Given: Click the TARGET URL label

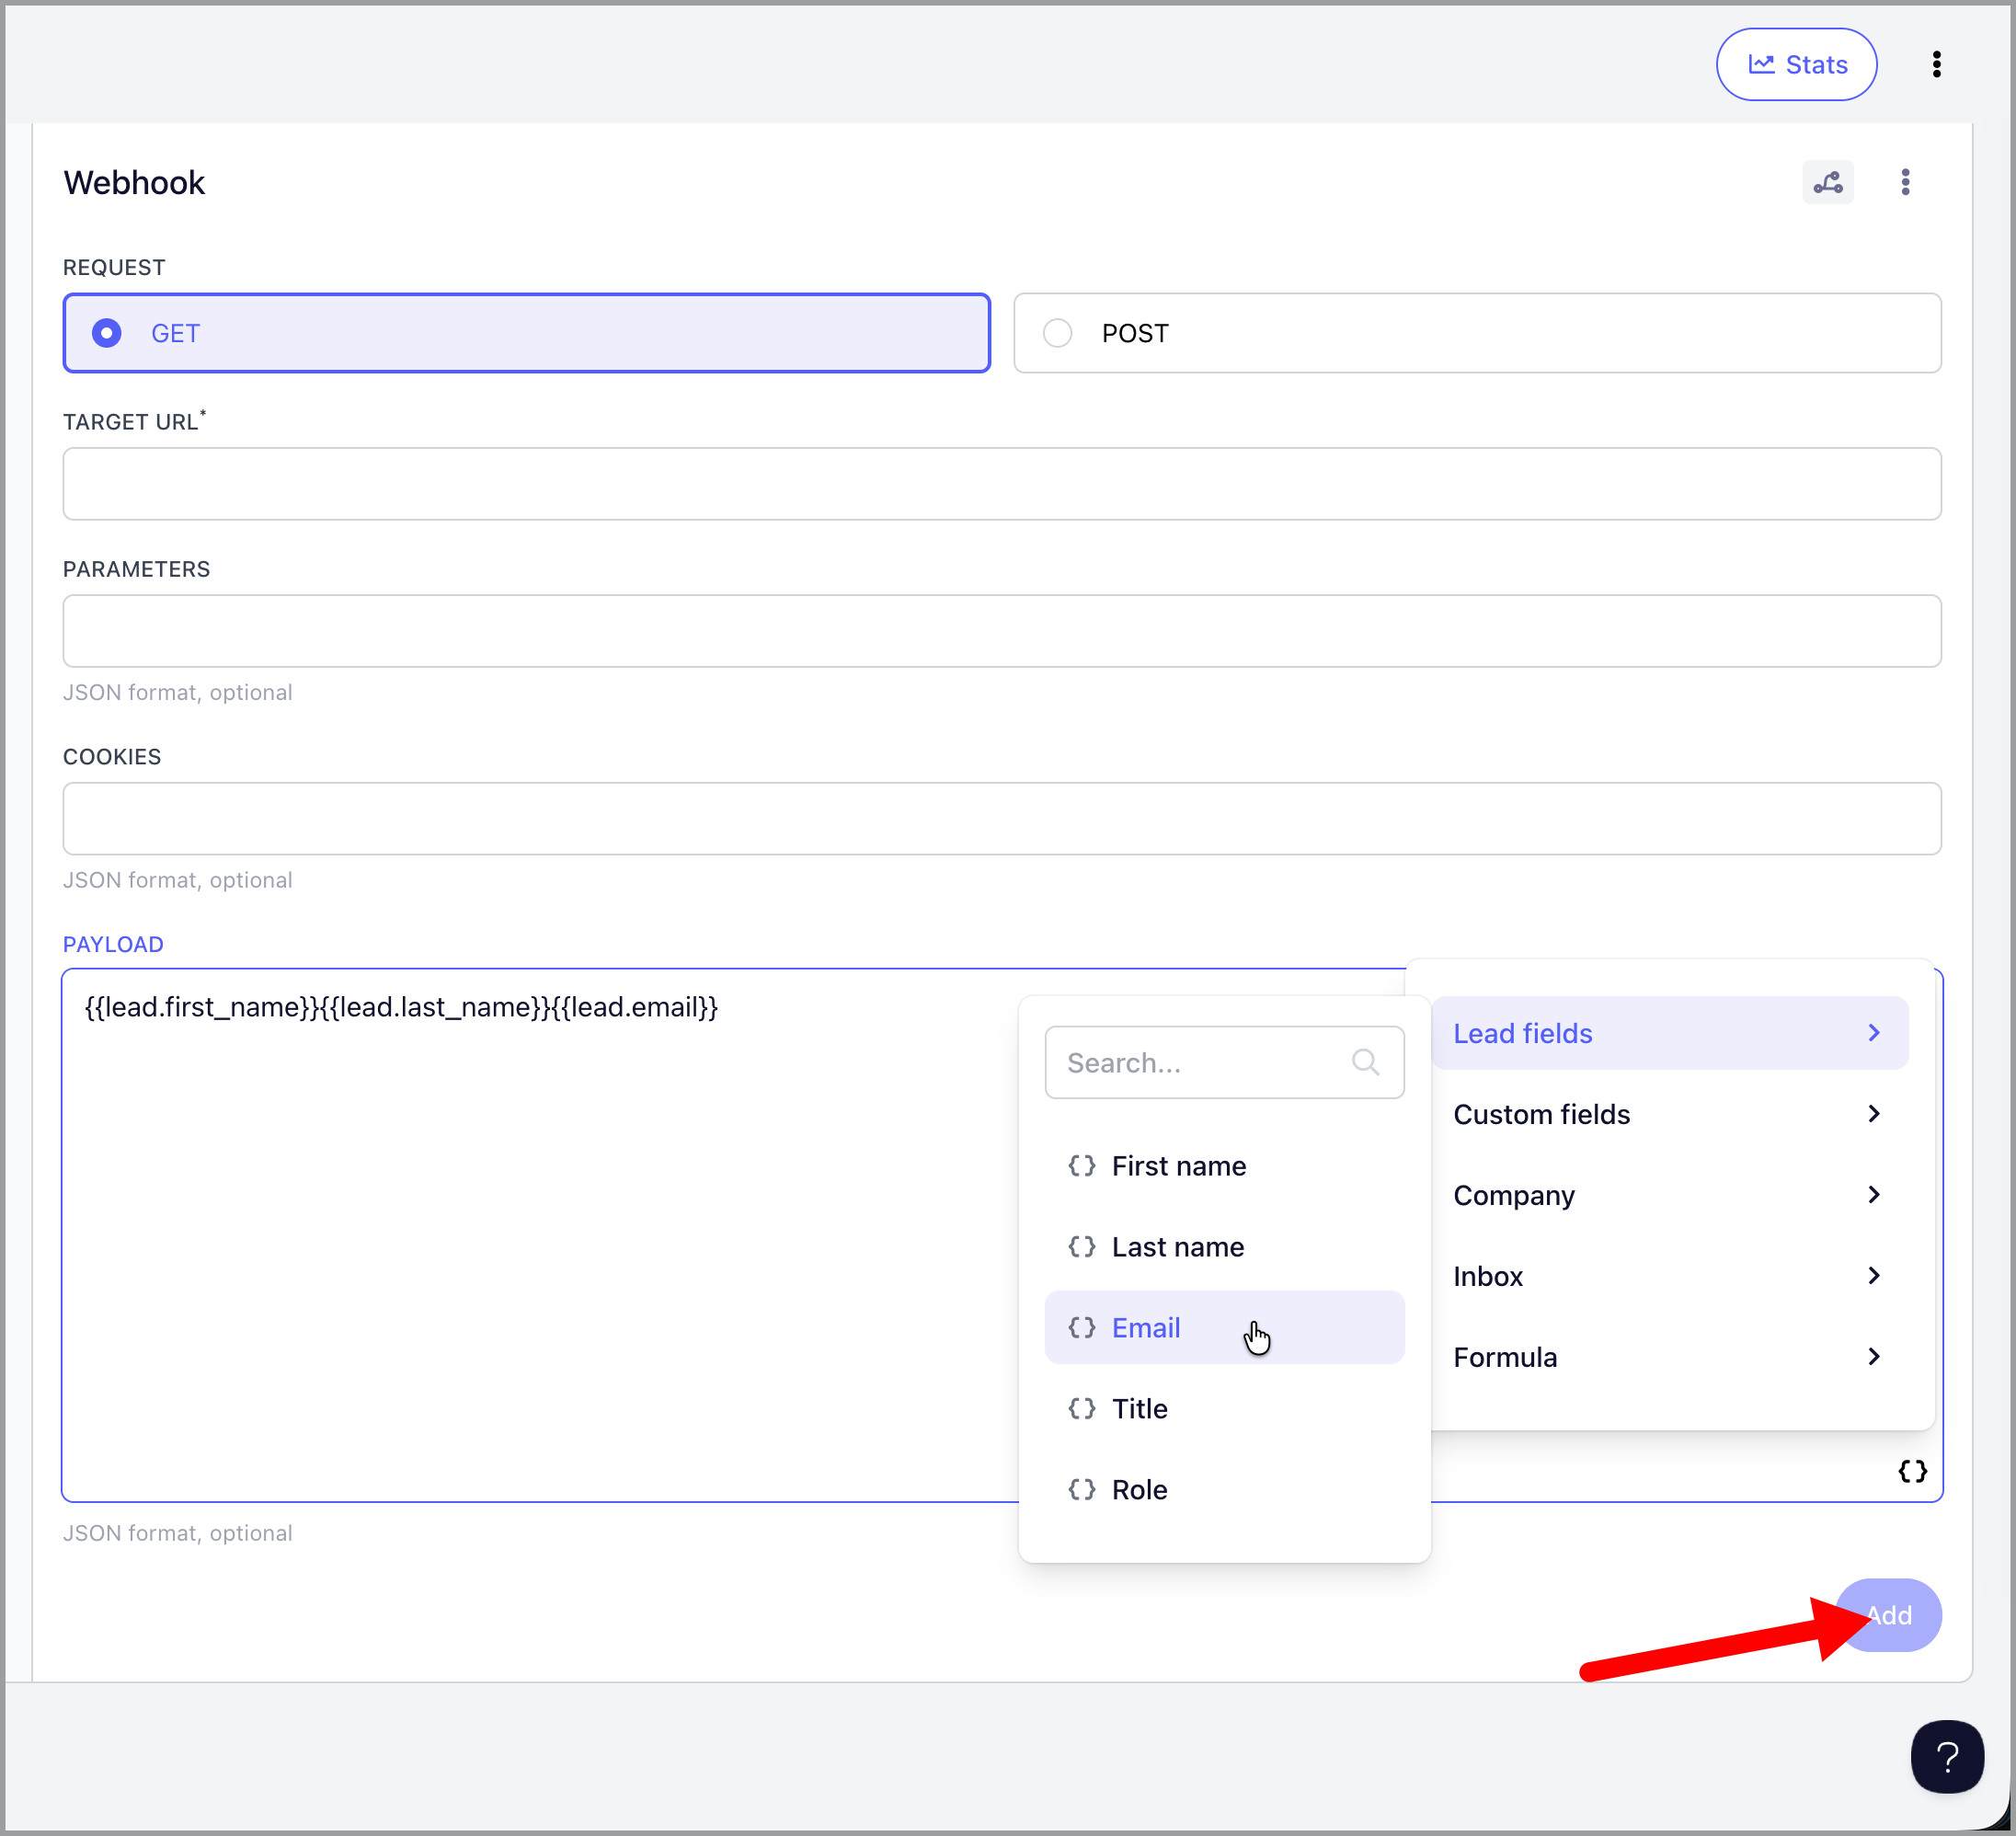Looking at the screenshot, I should click(x=134, y=421).
